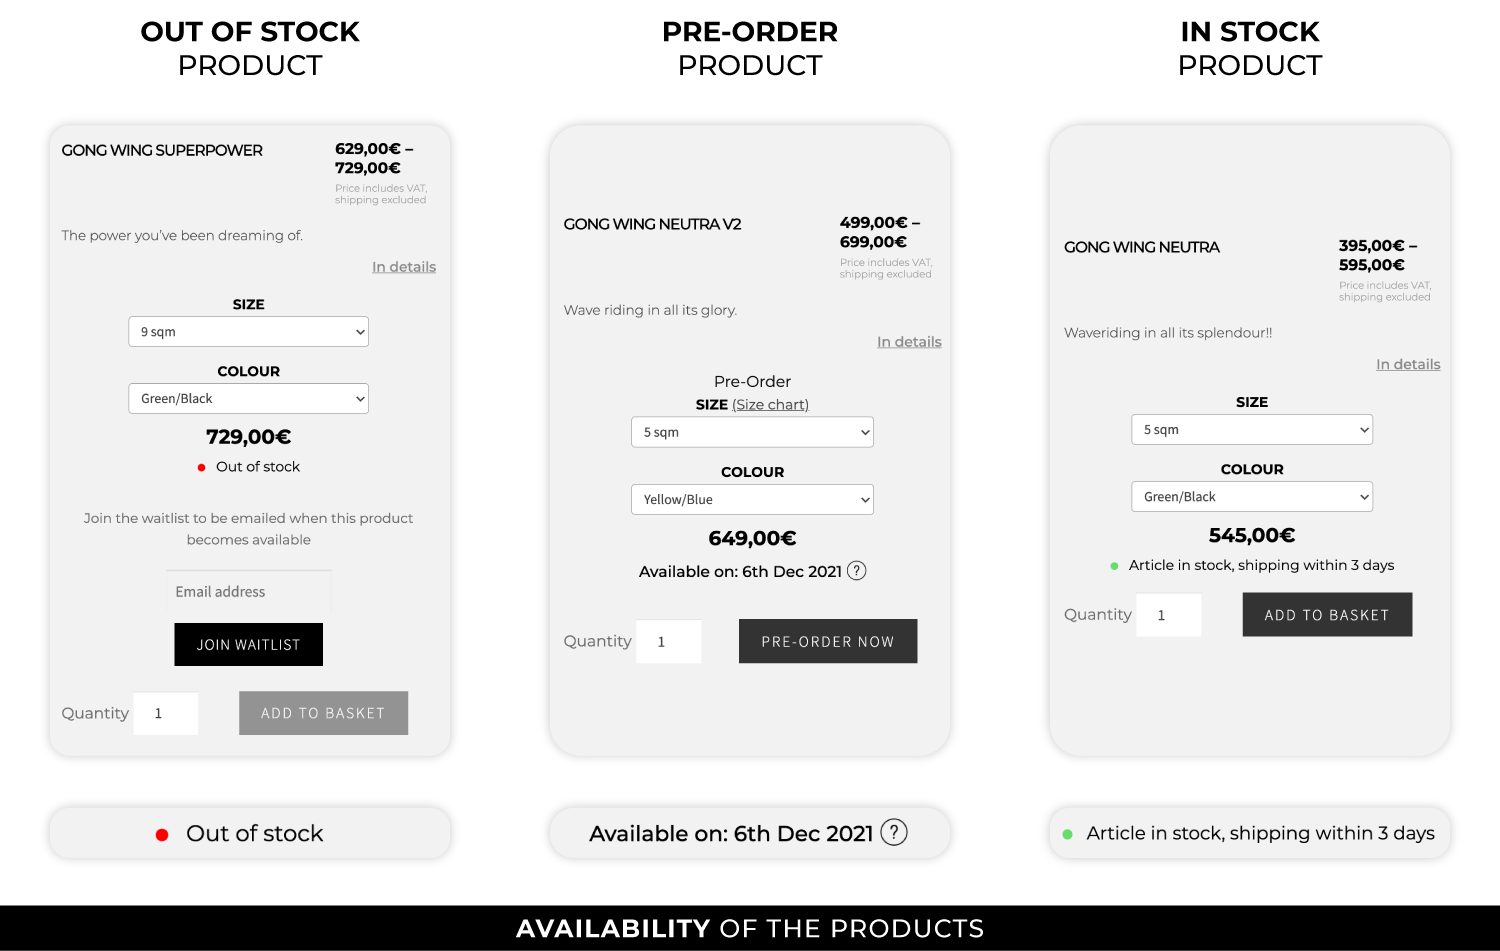Open the Green/Black colour dropdown for Superpower
The image size is (1500, 951).
248,399
